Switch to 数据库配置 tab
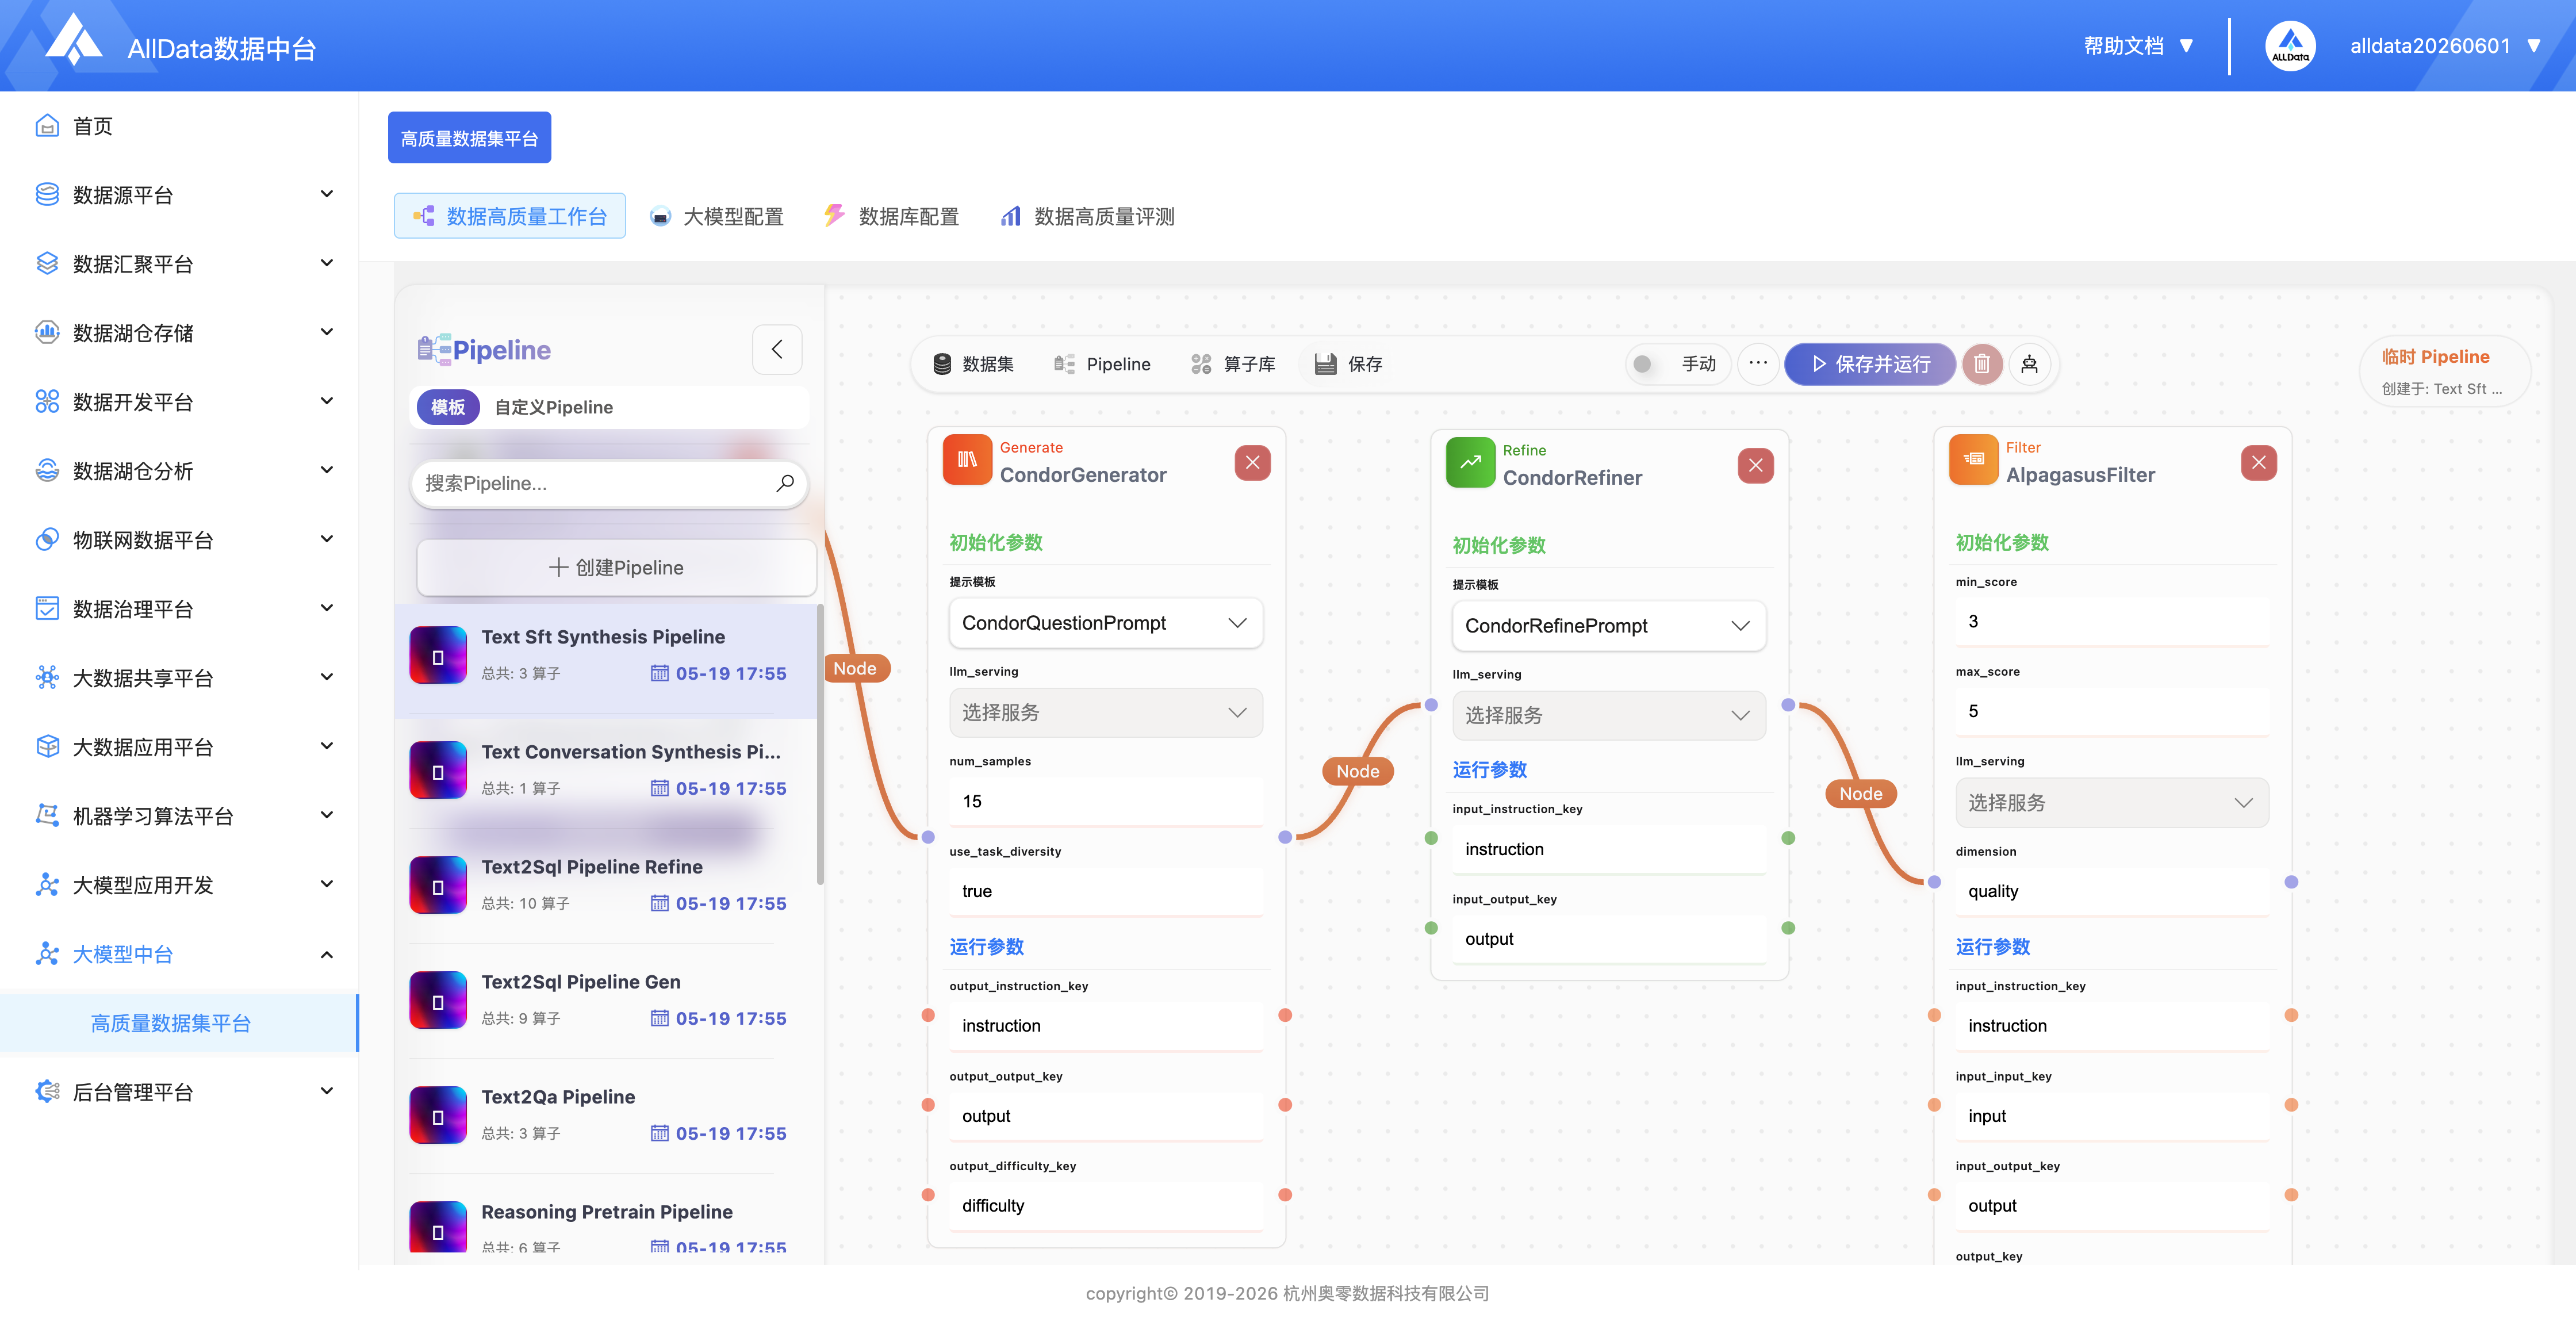 (892, 216)
